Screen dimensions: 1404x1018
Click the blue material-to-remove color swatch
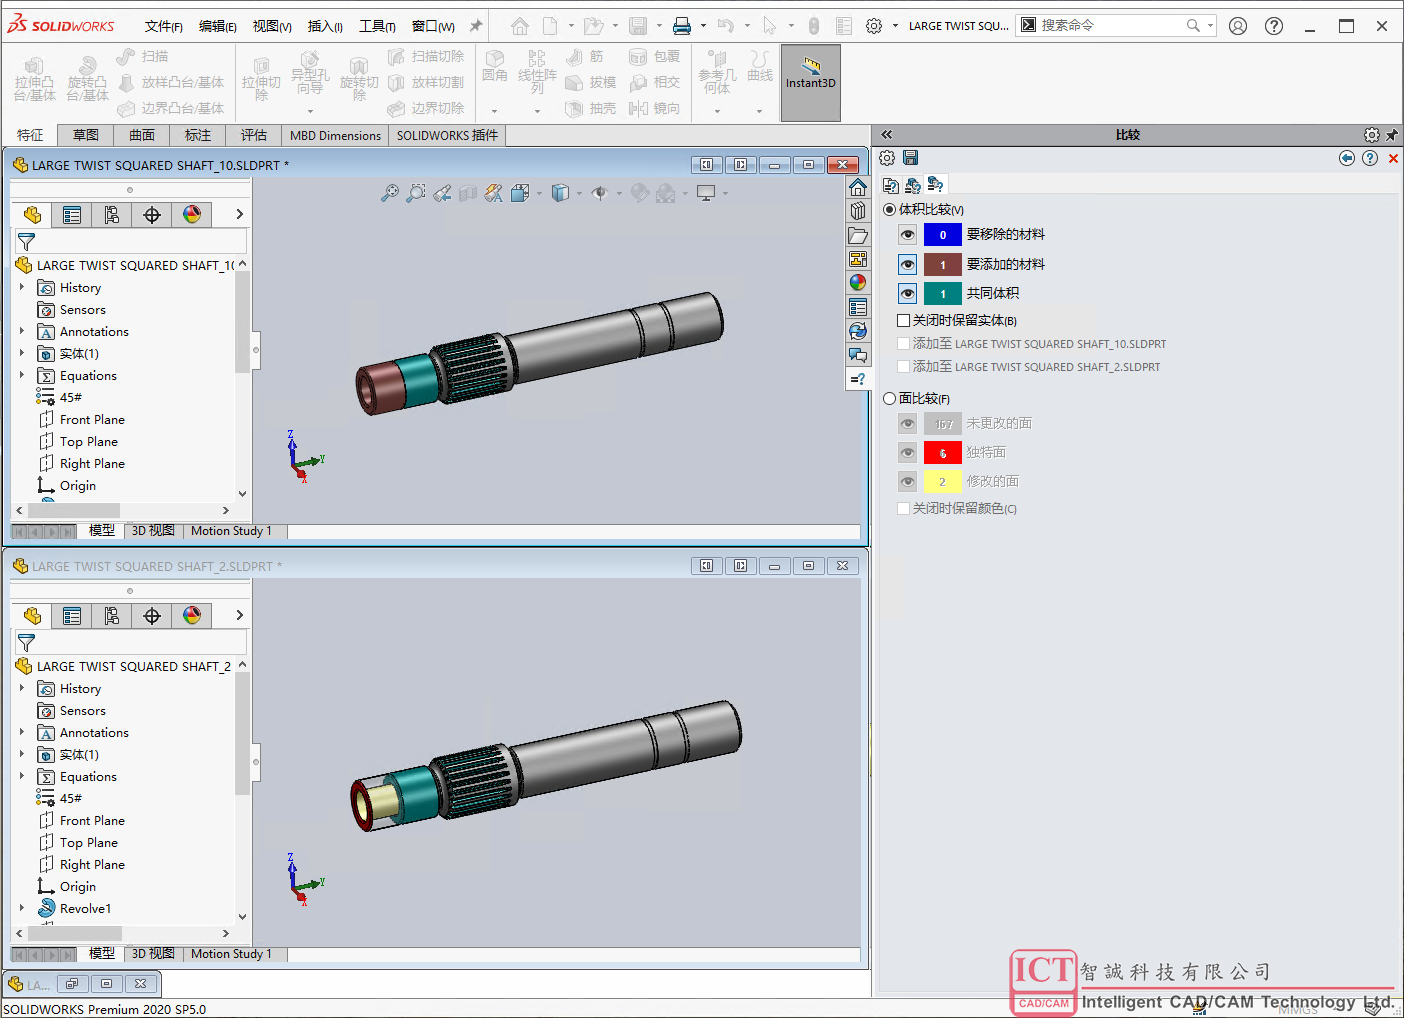coord(943,235)
